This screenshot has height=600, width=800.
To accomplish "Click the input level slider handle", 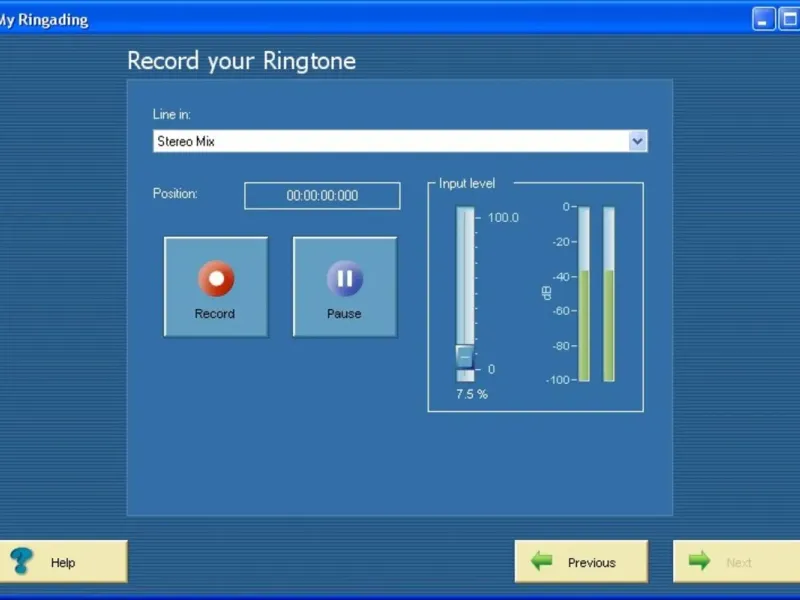I will (x=465, y=356).
